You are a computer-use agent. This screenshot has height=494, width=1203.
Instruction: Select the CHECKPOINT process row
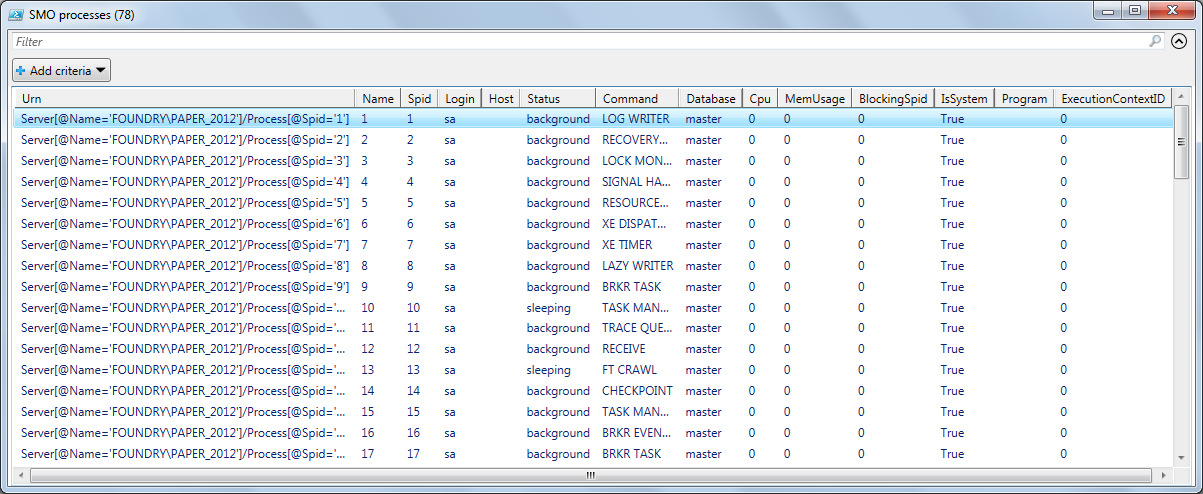637,391
